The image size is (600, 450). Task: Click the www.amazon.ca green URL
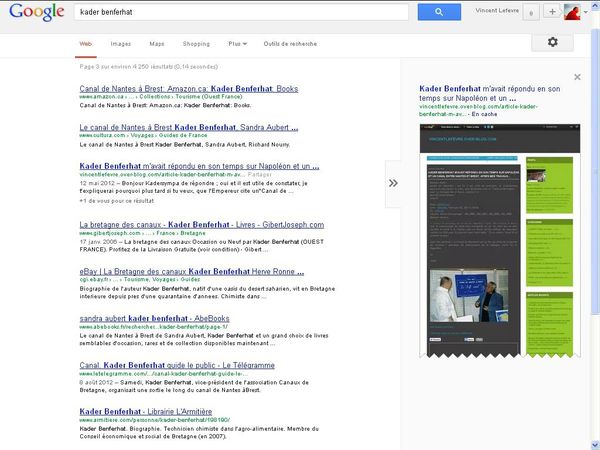click(161, 96)
